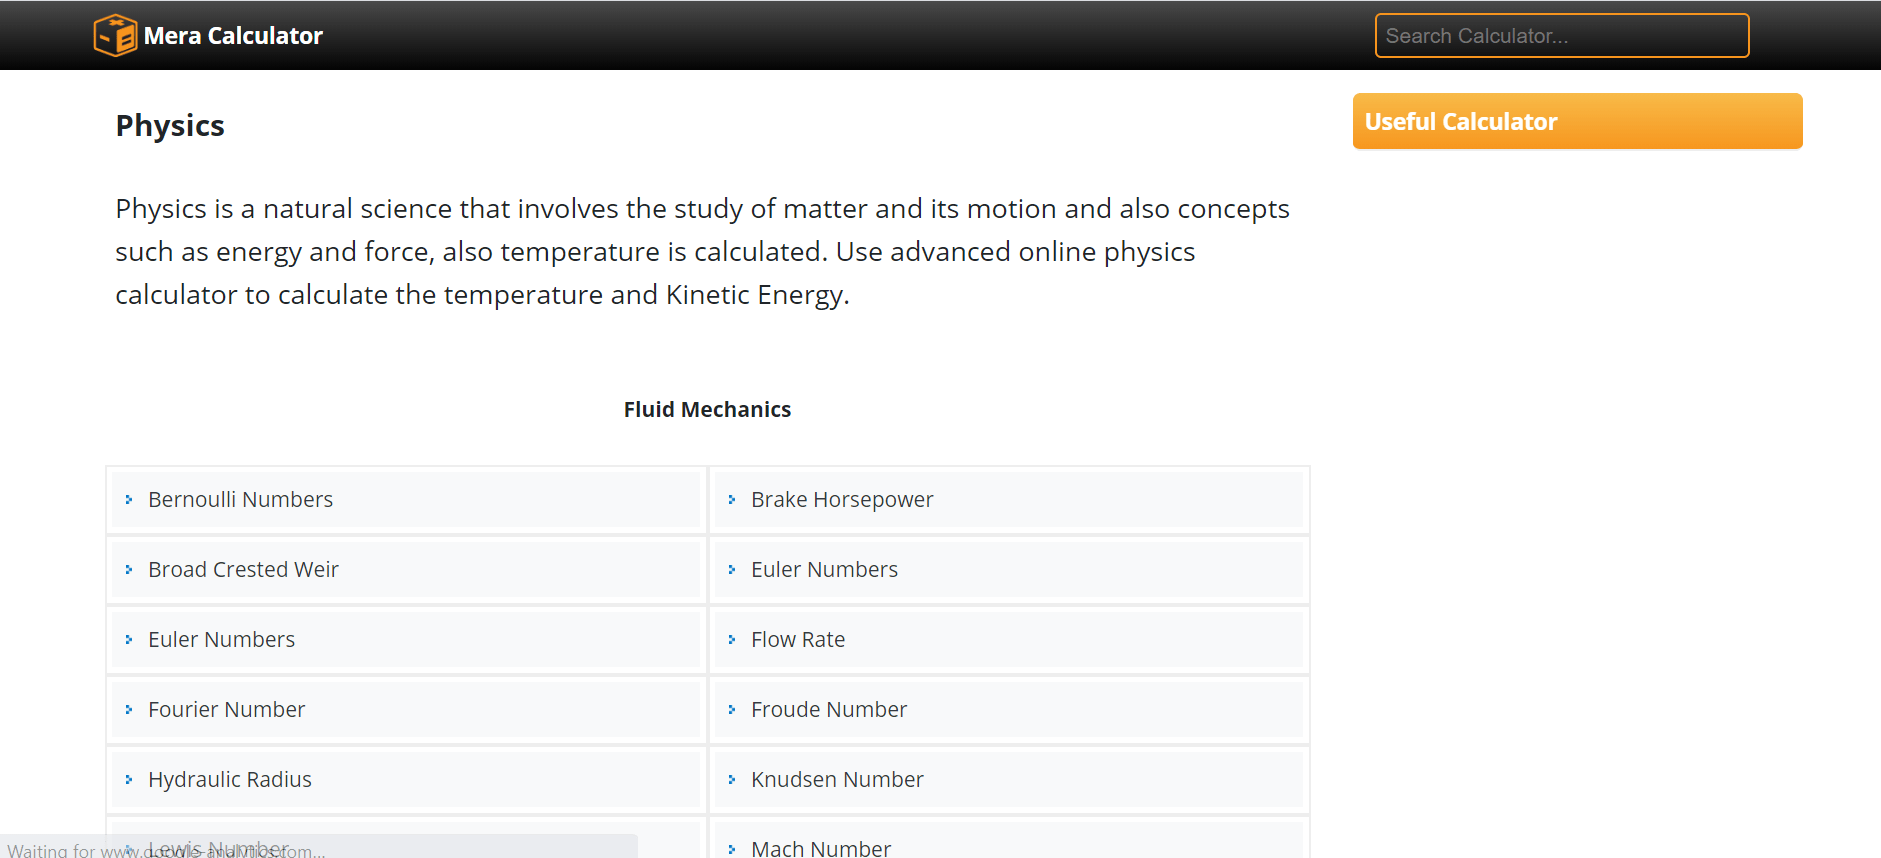Click the Useful Calculator orange header

[x=1577, y=121]
